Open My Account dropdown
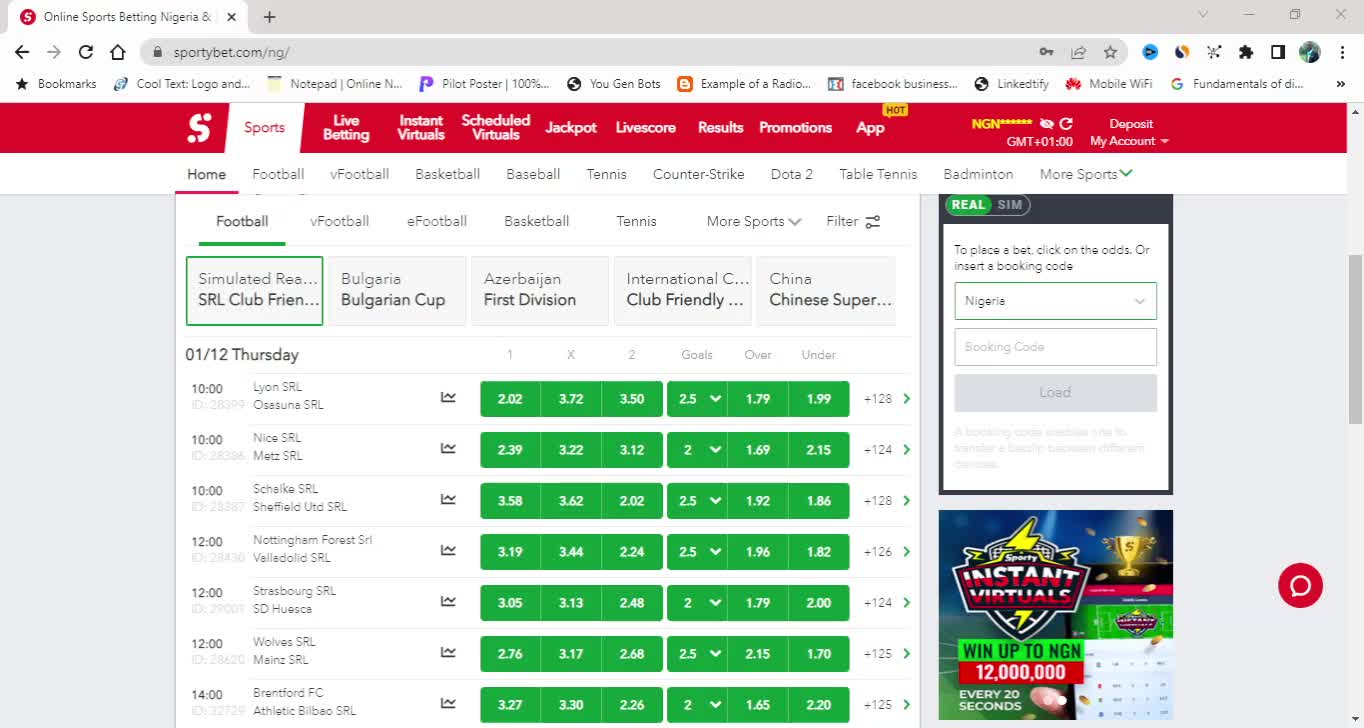Viewport: 1364px width, 728px height. [1129, 142]
